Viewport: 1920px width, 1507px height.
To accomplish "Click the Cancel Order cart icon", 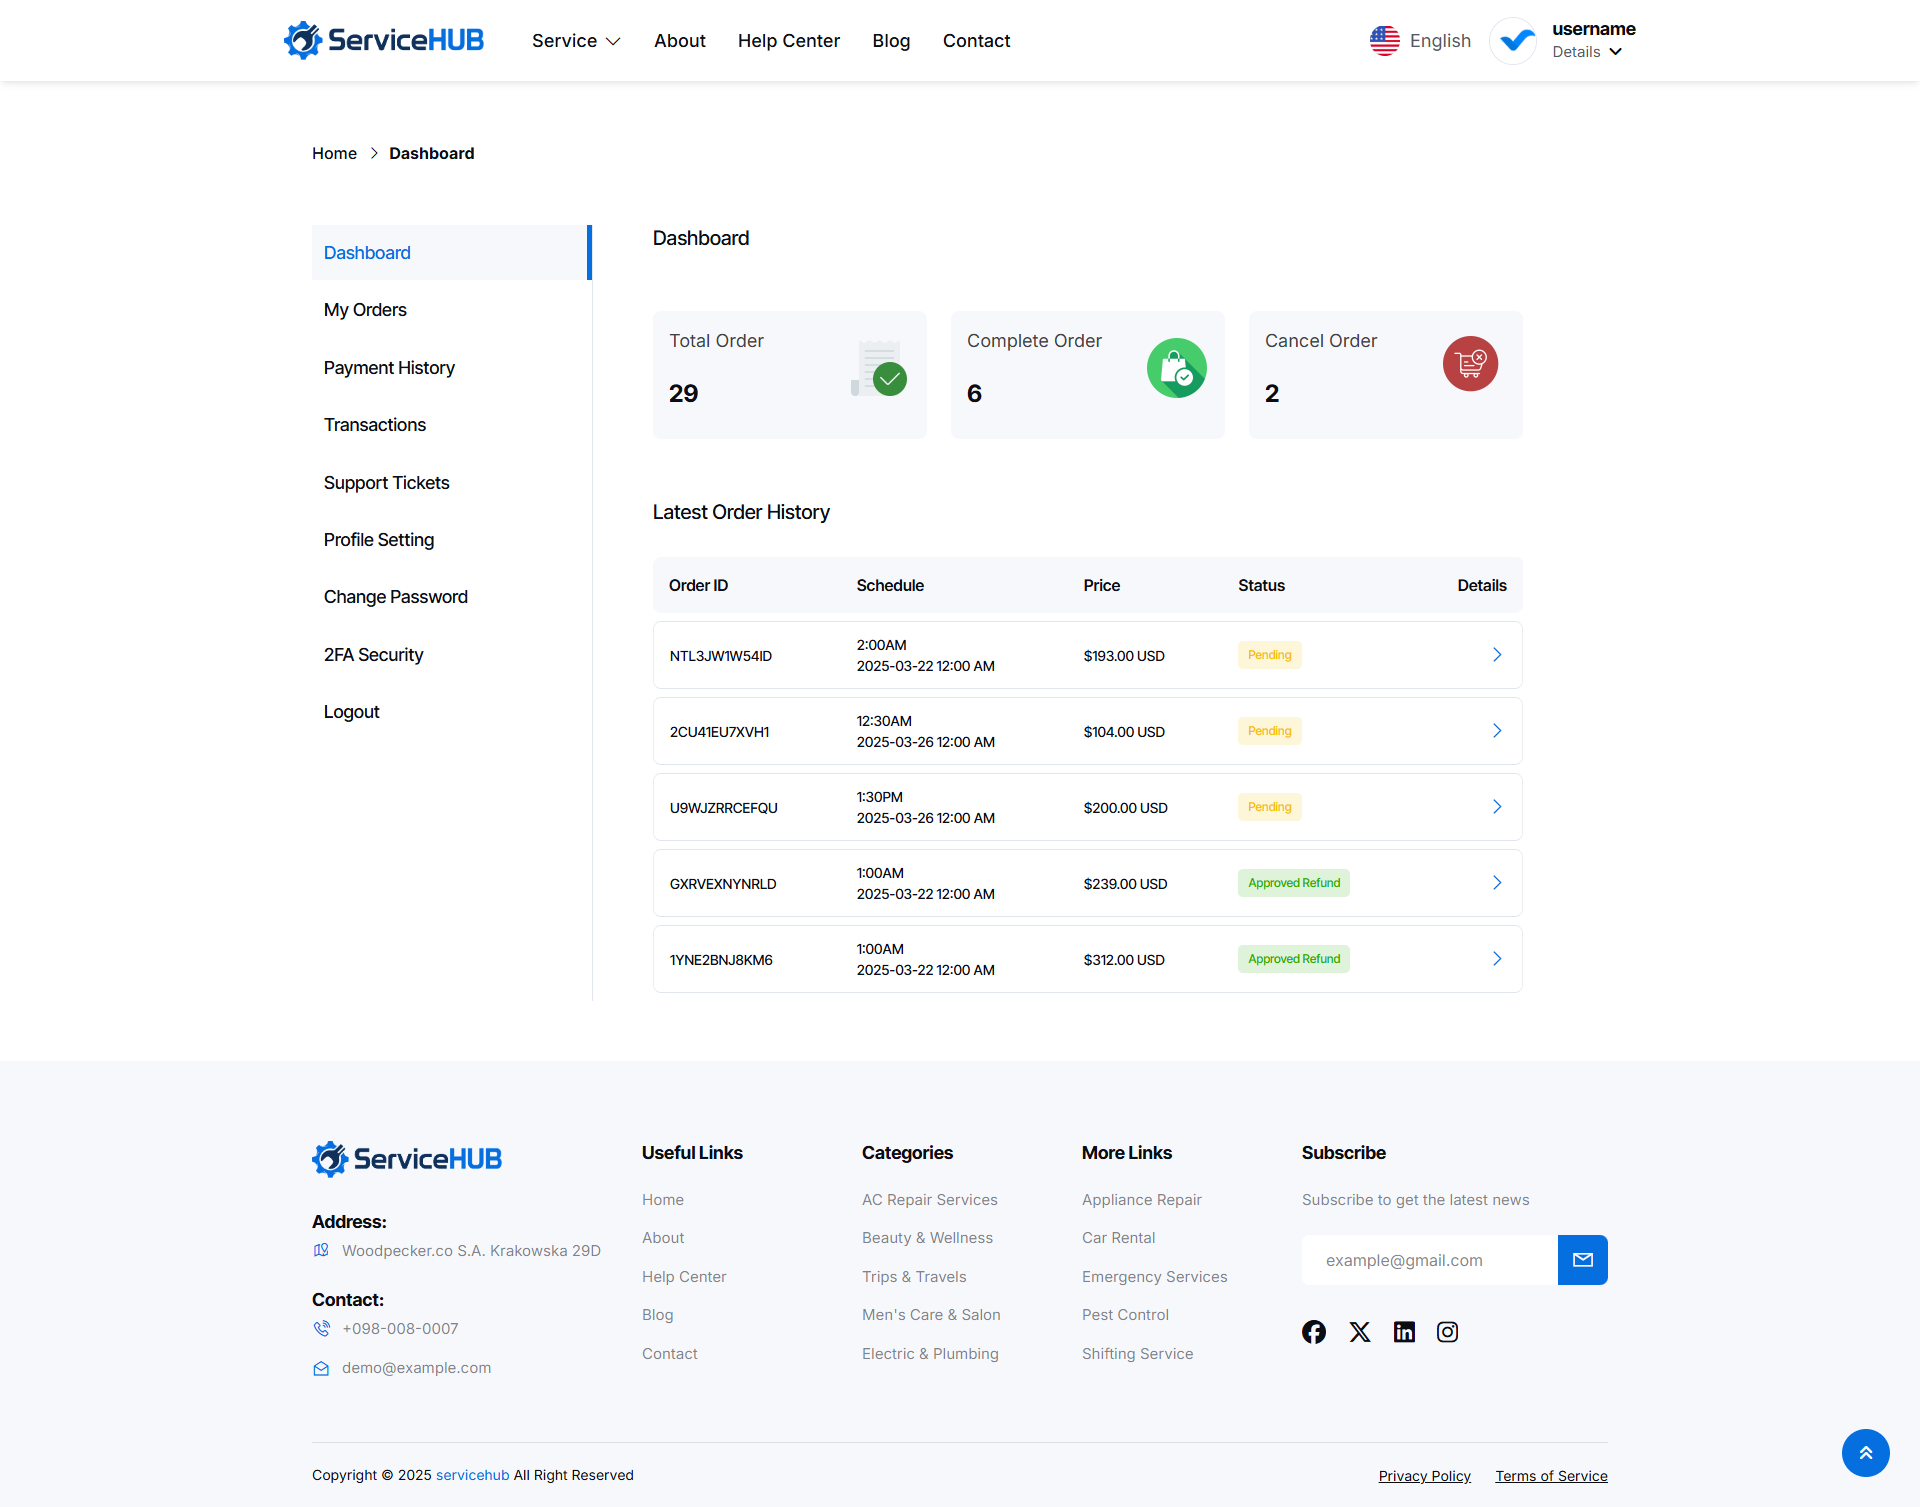I will click(1470, 364).
